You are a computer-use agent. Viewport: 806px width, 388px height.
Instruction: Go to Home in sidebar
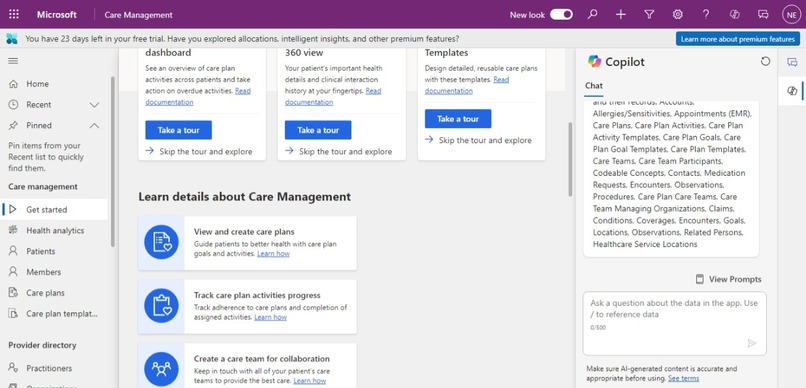point(38,84)
